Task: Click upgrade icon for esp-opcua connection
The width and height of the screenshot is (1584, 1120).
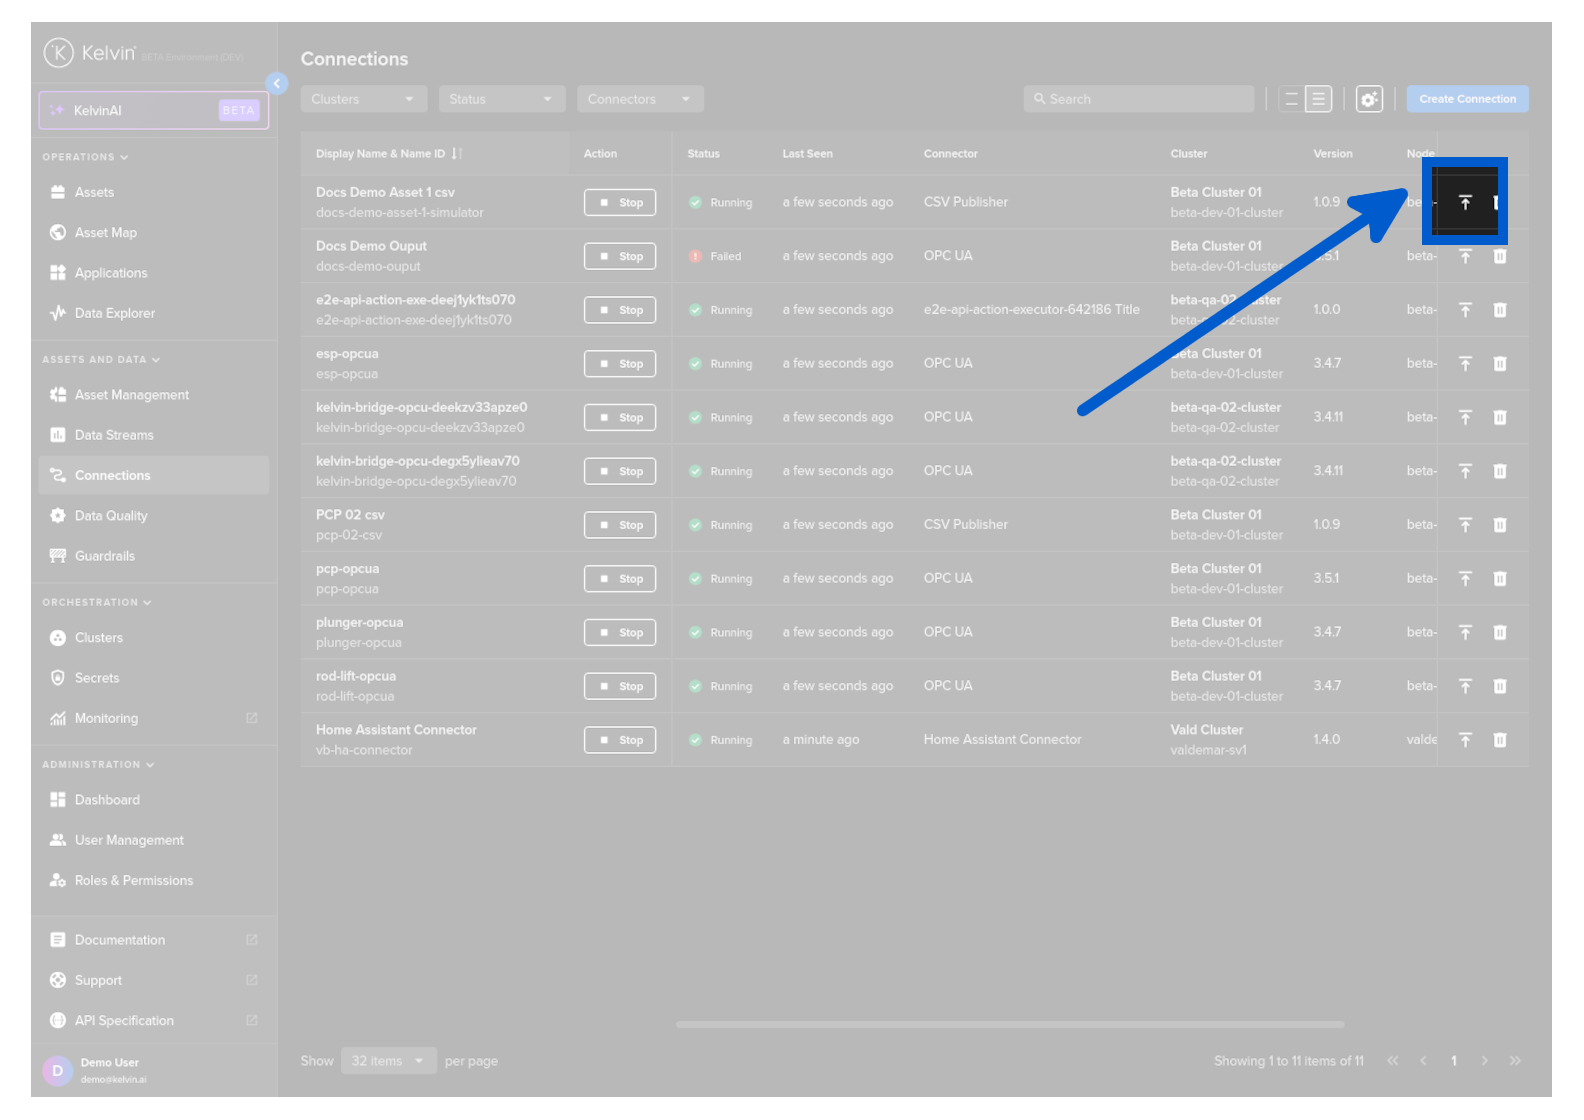Action: (x=1465, y=364)
